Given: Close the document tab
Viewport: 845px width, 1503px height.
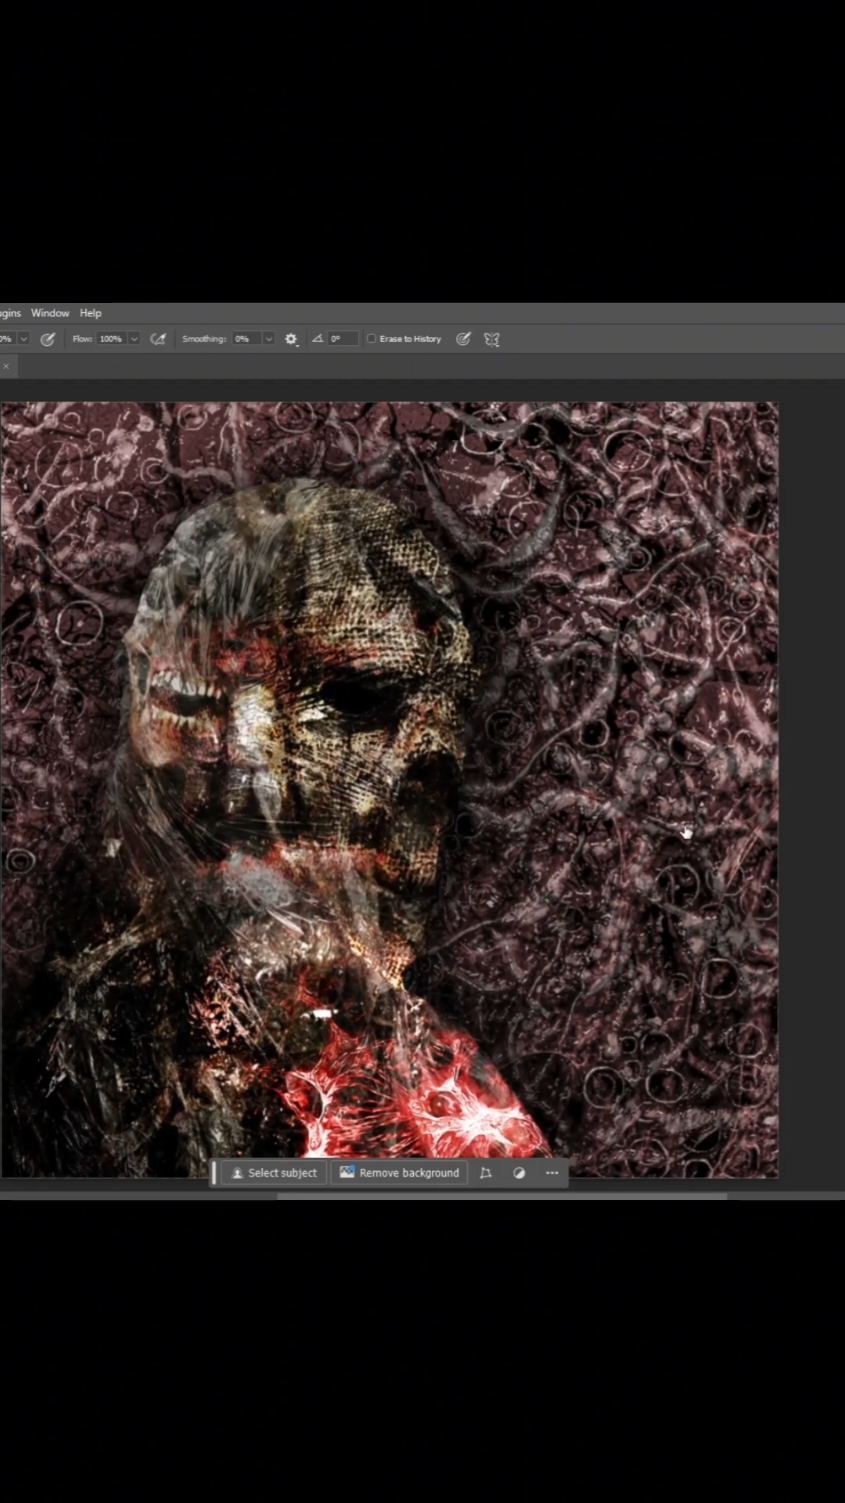Looking at the screenshot, I should point(5,367).
